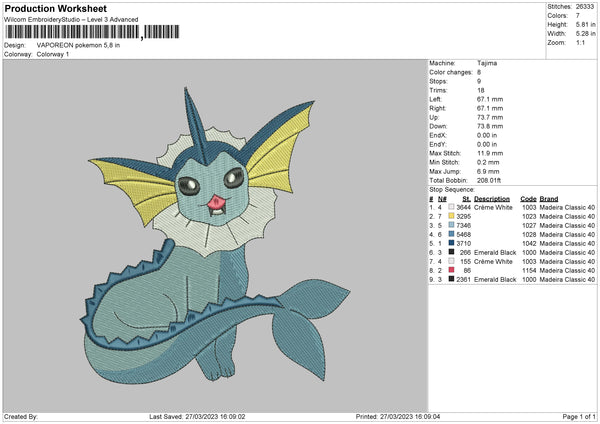Viewport: 600px width, 424px height.
Task: Click the black swatch in stop row 9
Action: (452, 279)
